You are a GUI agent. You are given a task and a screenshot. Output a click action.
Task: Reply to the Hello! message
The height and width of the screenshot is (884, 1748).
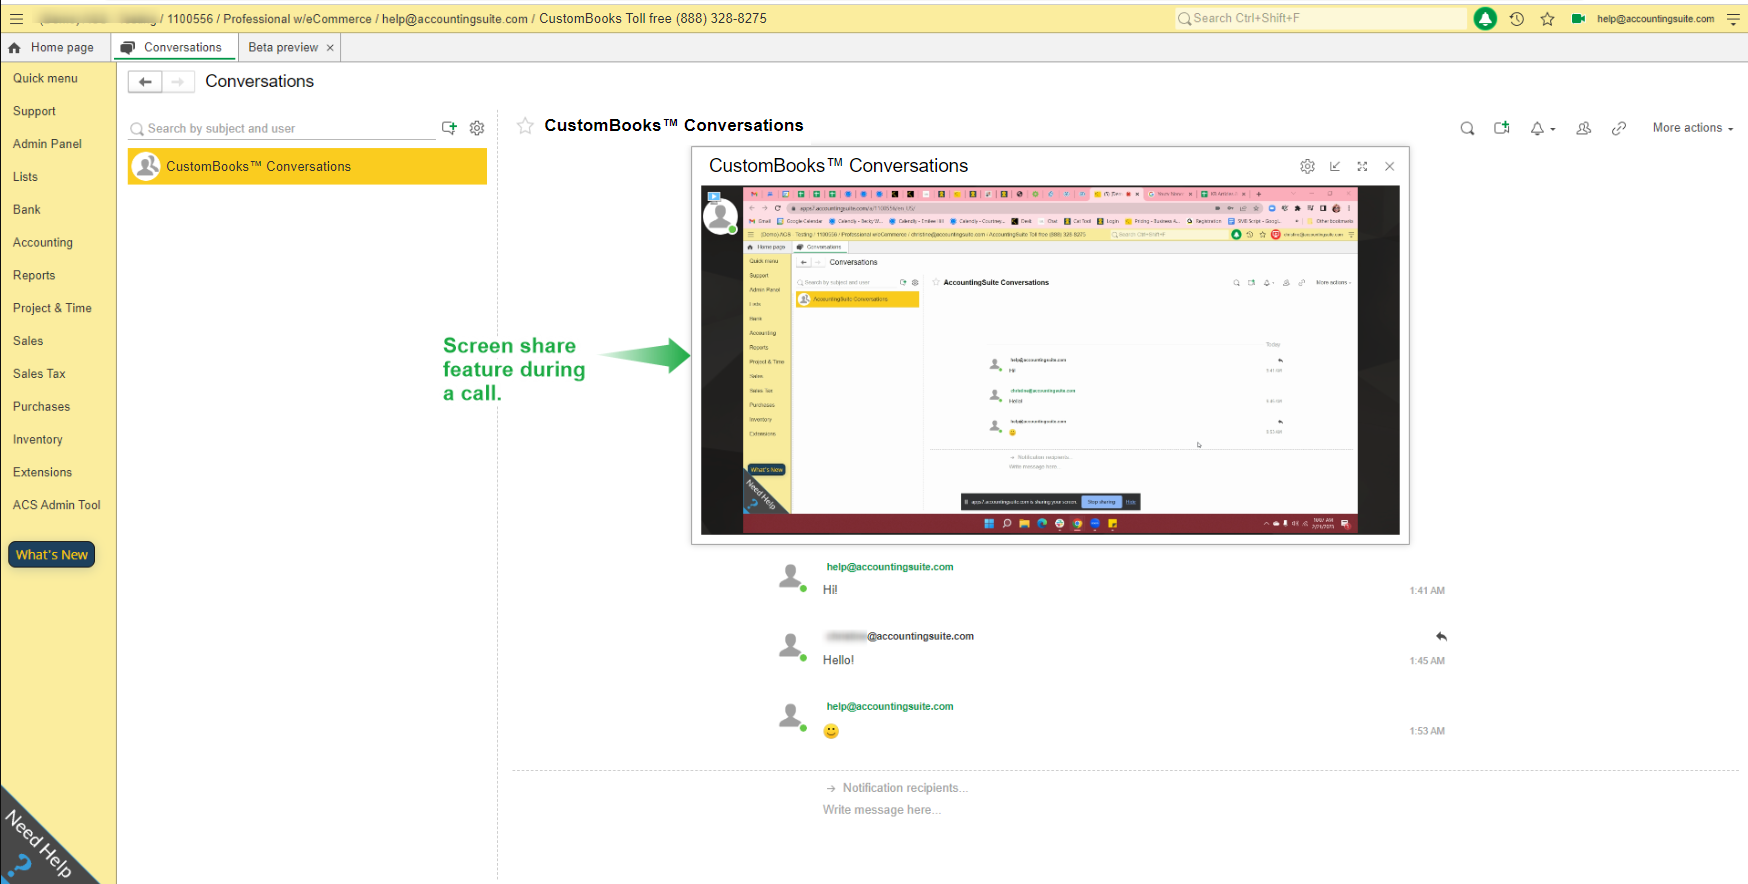1441,636
